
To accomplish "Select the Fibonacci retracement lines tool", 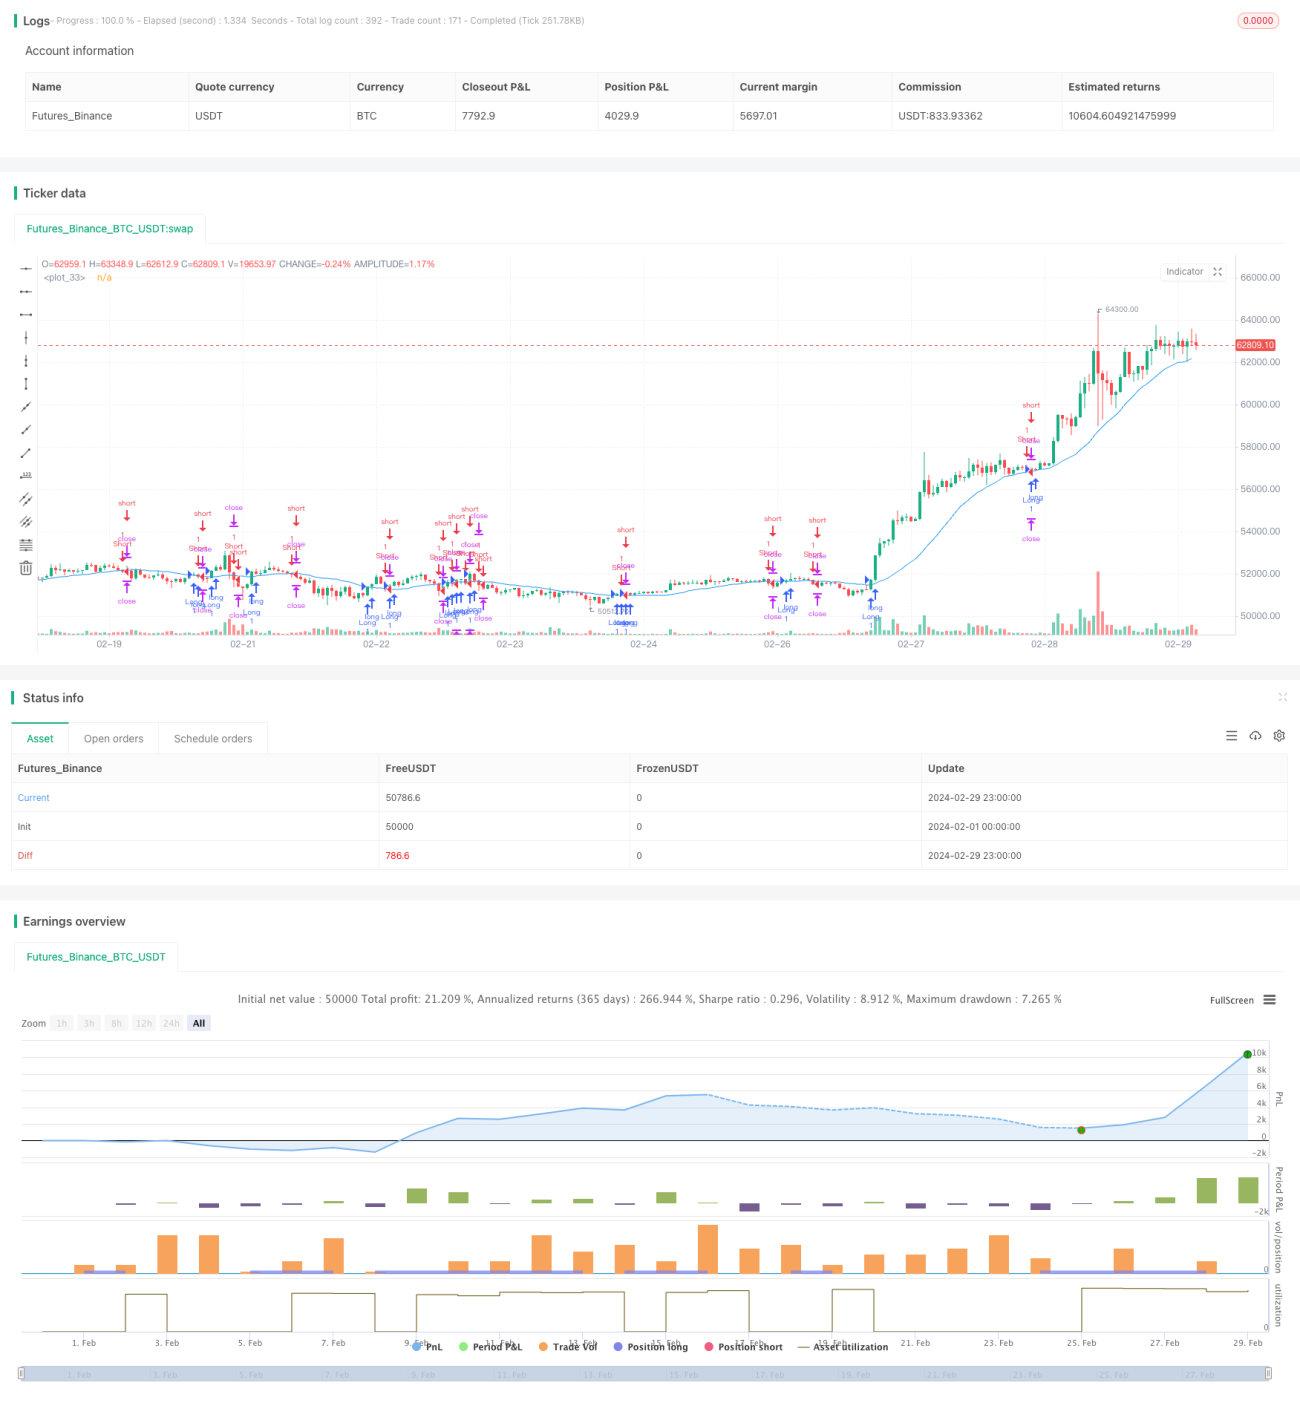I will pyautogui.click(x=26, y=545).
